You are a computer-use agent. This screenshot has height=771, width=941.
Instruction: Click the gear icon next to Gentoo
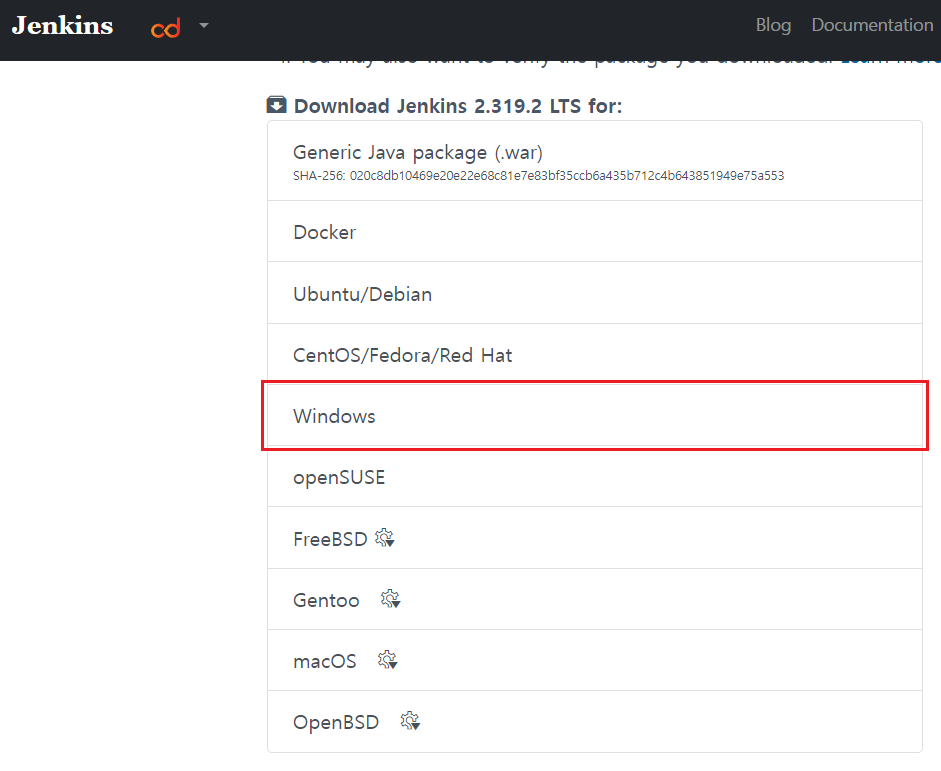pyautogui.click(x=390, y=599)
